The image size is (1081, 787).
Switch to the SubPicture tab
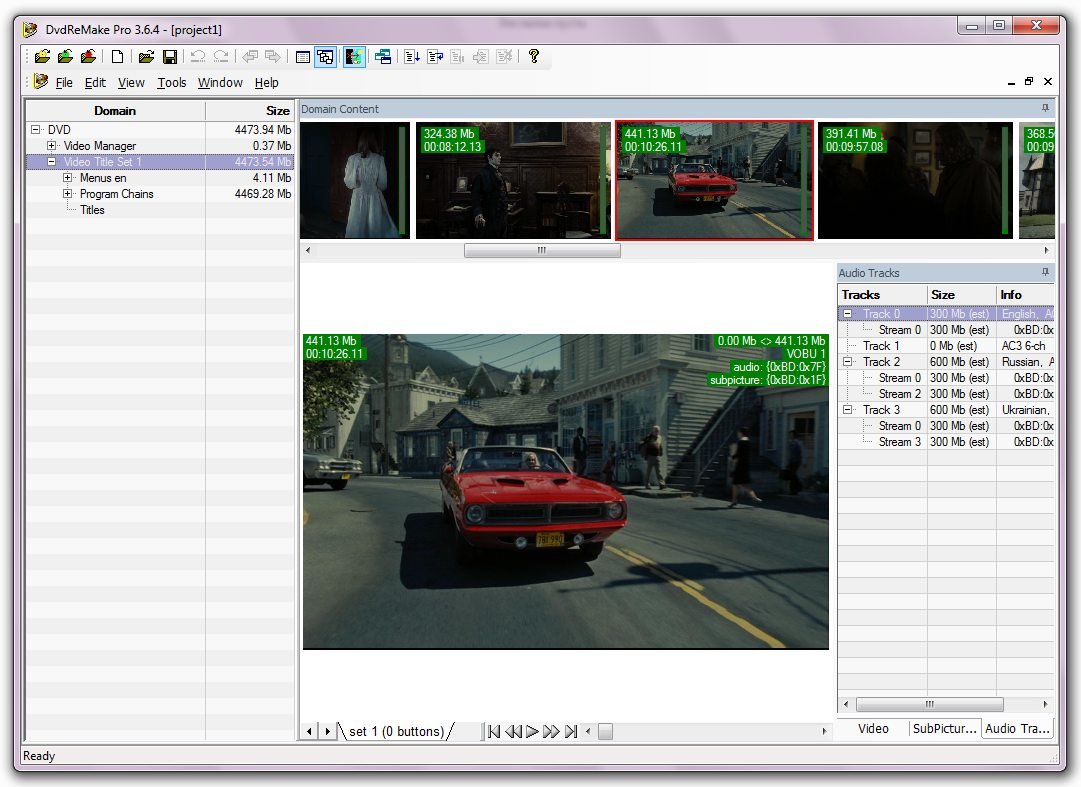[944, 729]
